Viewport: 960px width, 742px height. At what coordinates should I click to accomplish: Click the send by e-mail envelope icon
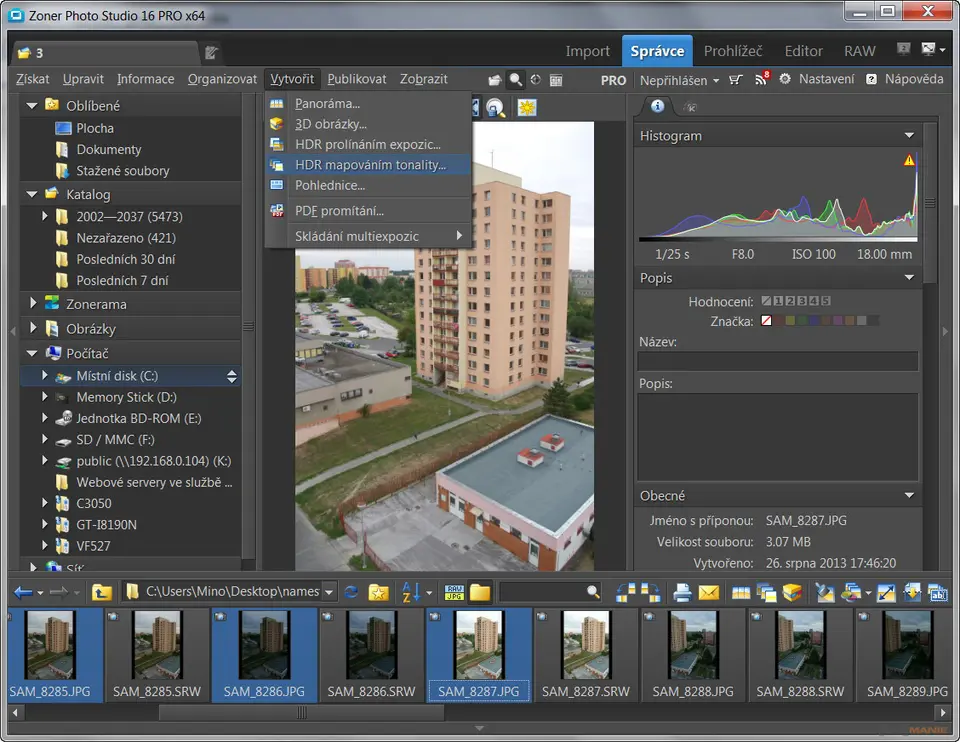coord(709,593)
